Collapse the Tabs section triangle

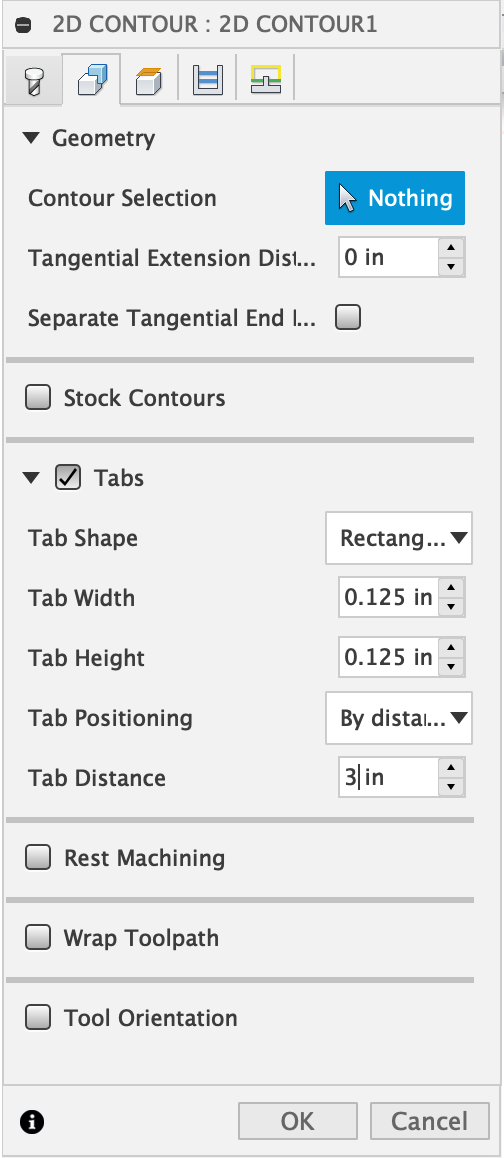coord(30,478)
